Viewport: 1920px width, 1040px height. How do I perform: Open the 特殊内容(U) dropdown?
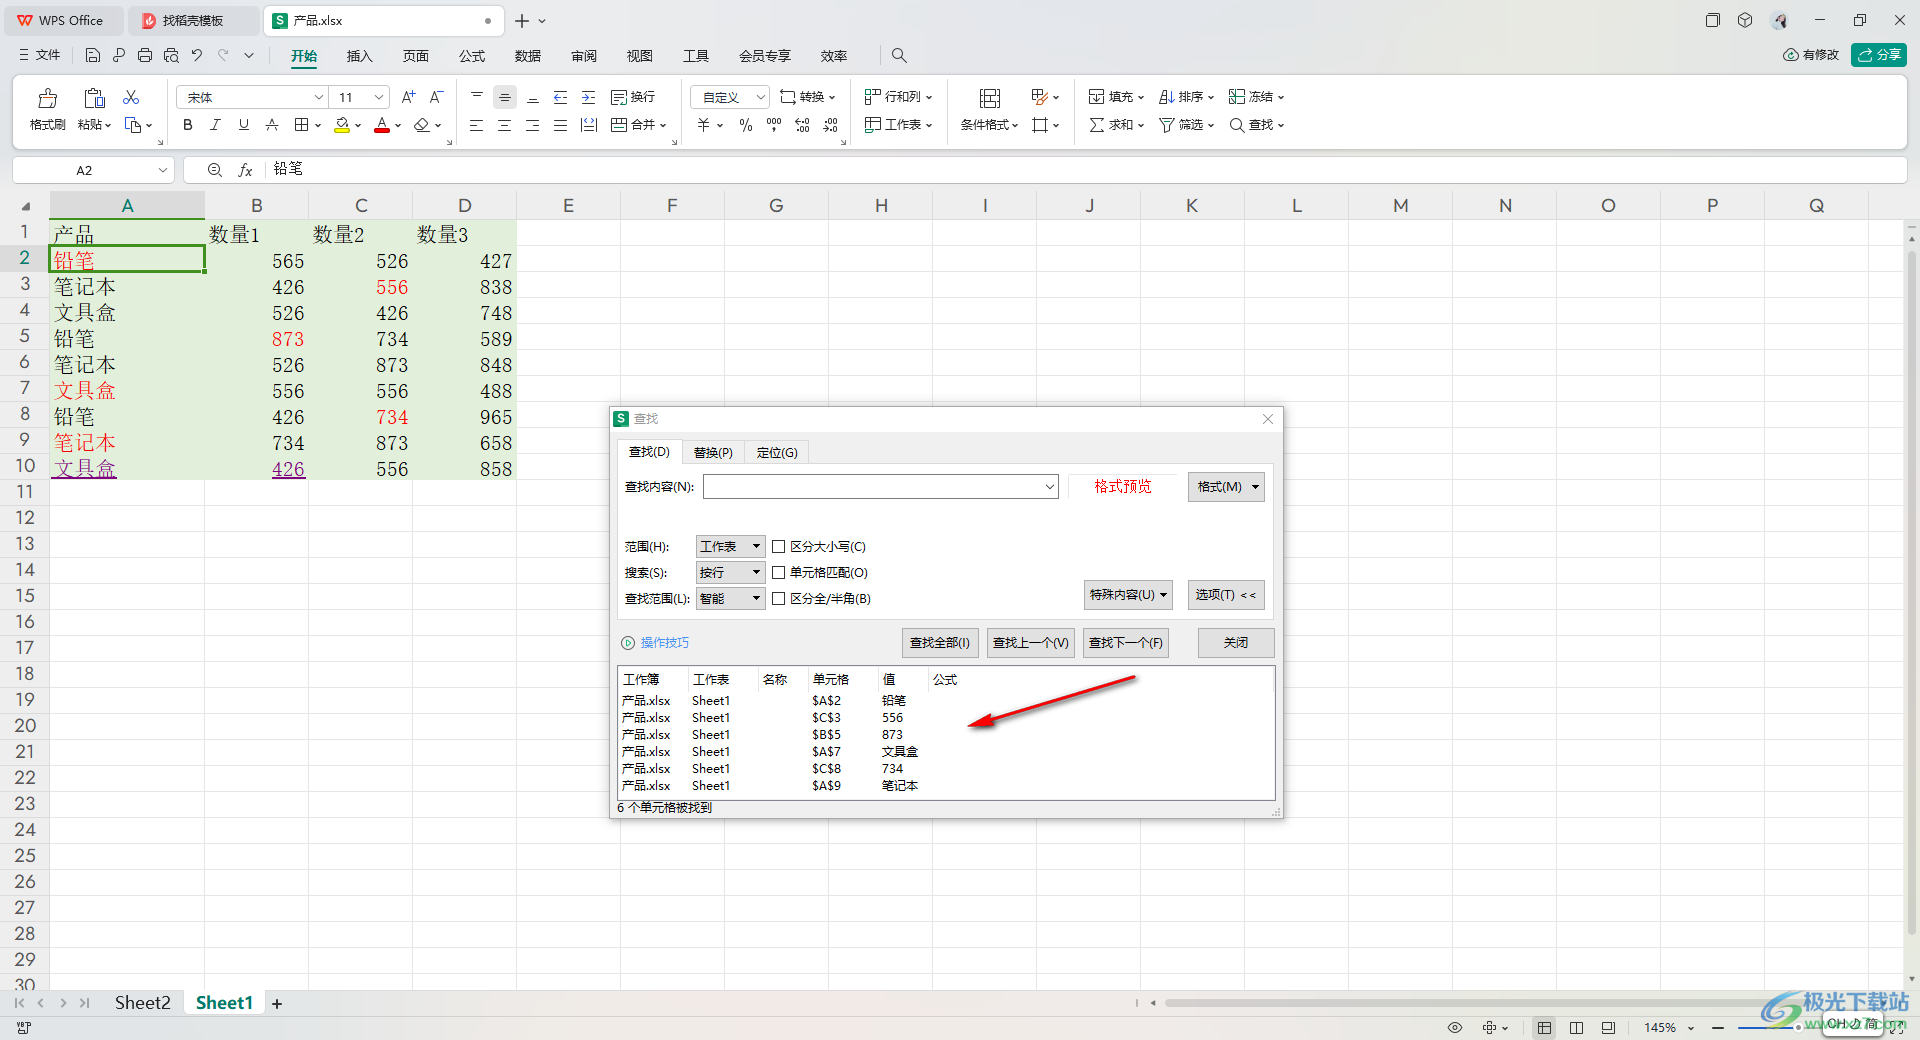click(x=1128, y=595)
